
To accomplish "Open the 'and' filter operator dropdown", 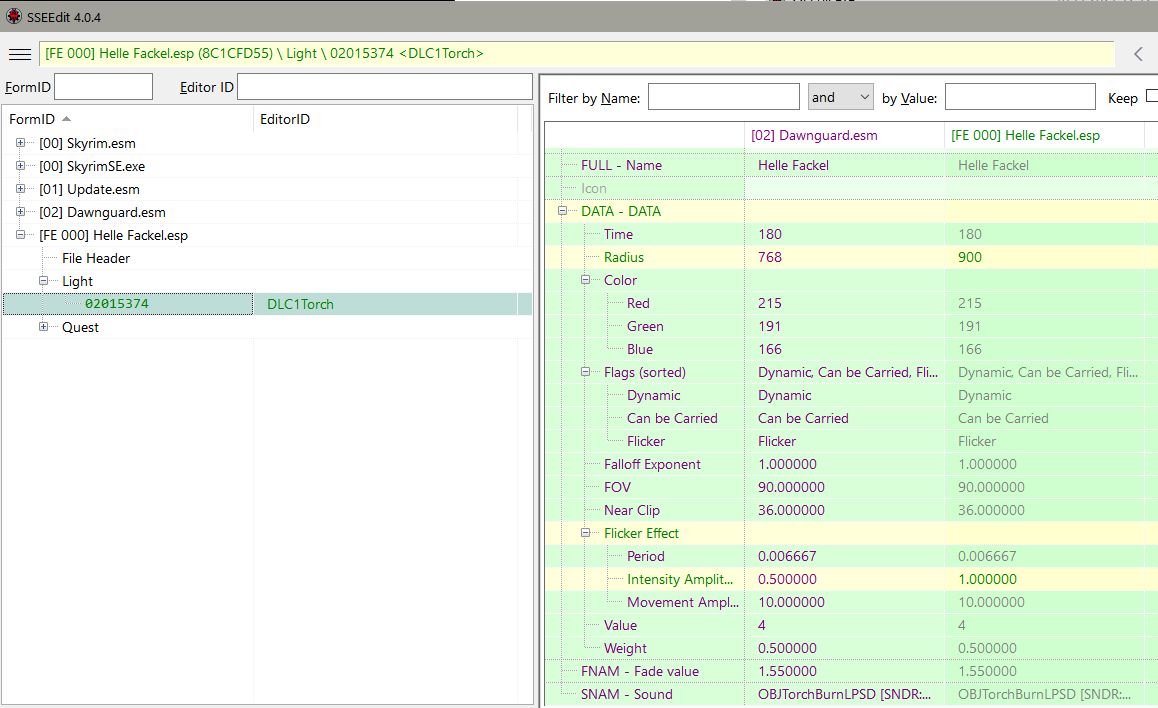I will coord(840,97).
